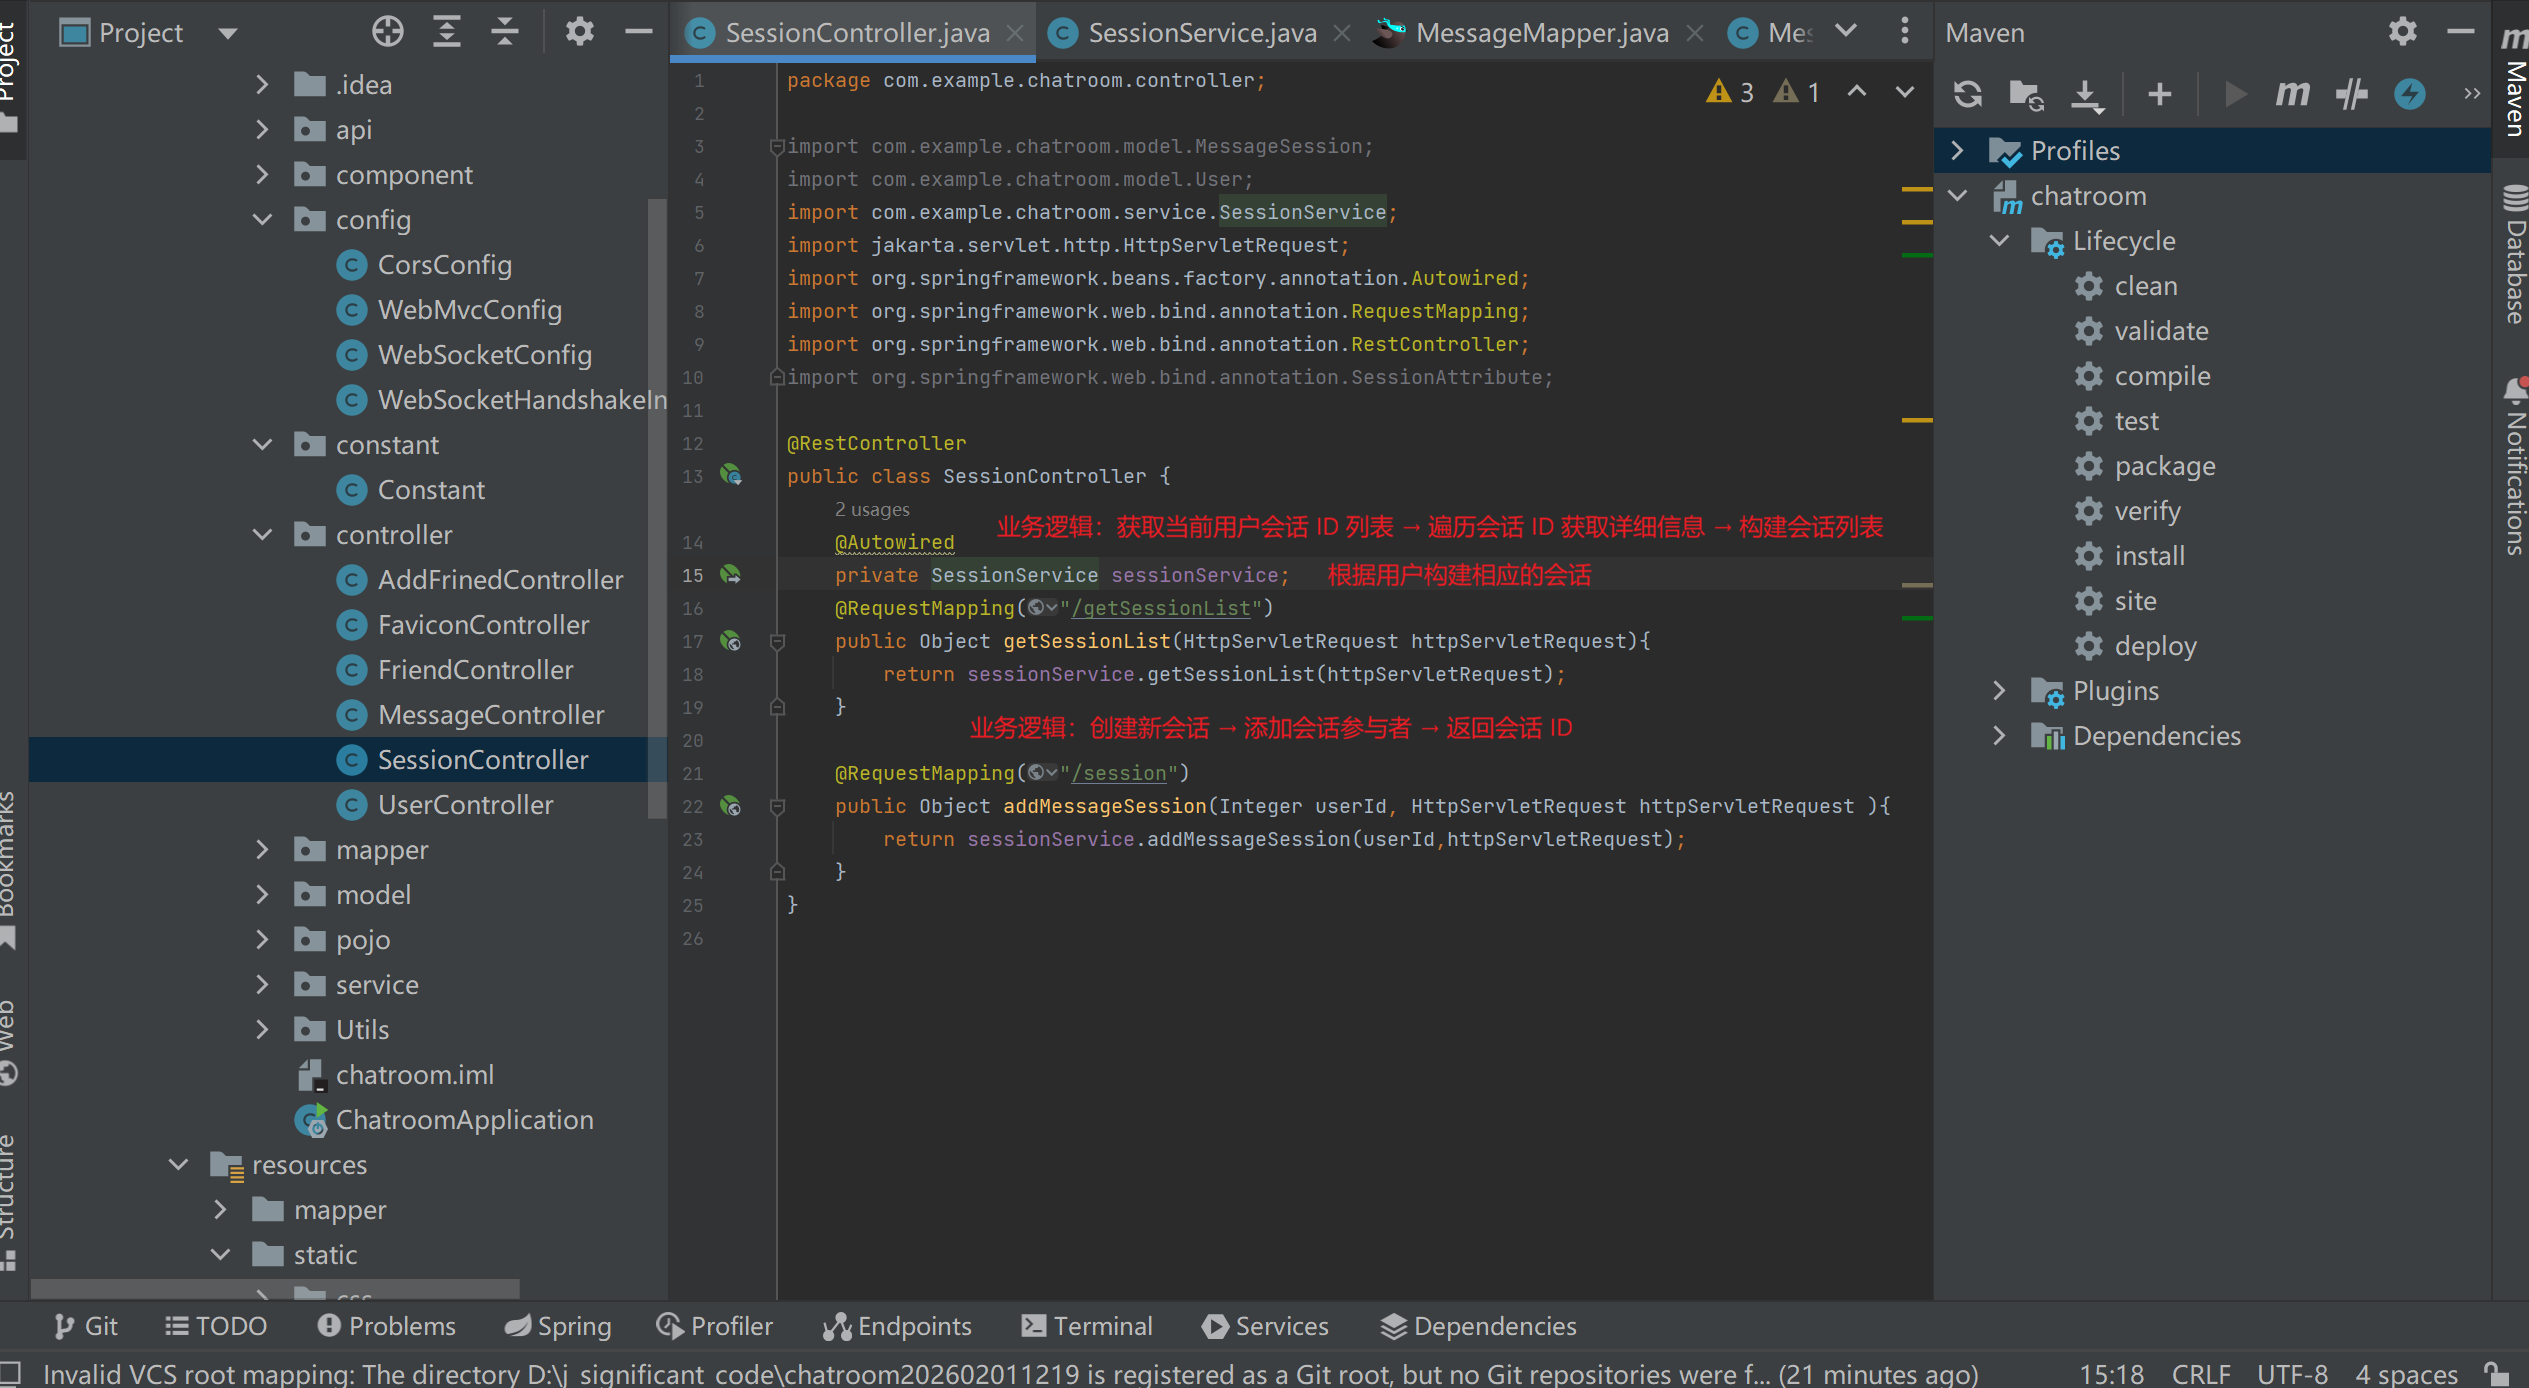Image resolution: width=2529 pixels, height=1388 pixels.
Task: Open Project panel settings gear
Action: 579,32
